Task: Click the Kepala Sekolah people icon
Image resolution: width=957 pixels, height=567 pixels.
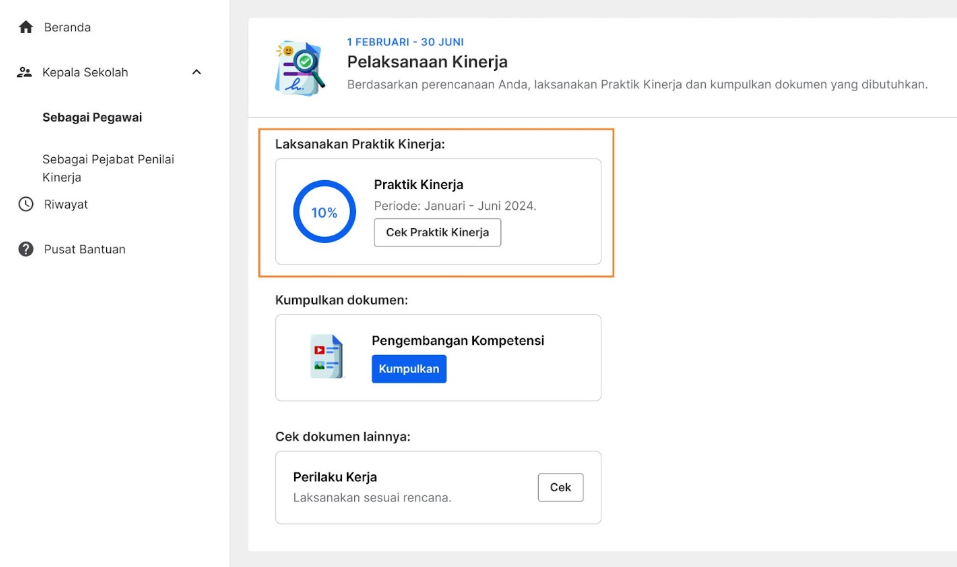Action: point(24,72)
